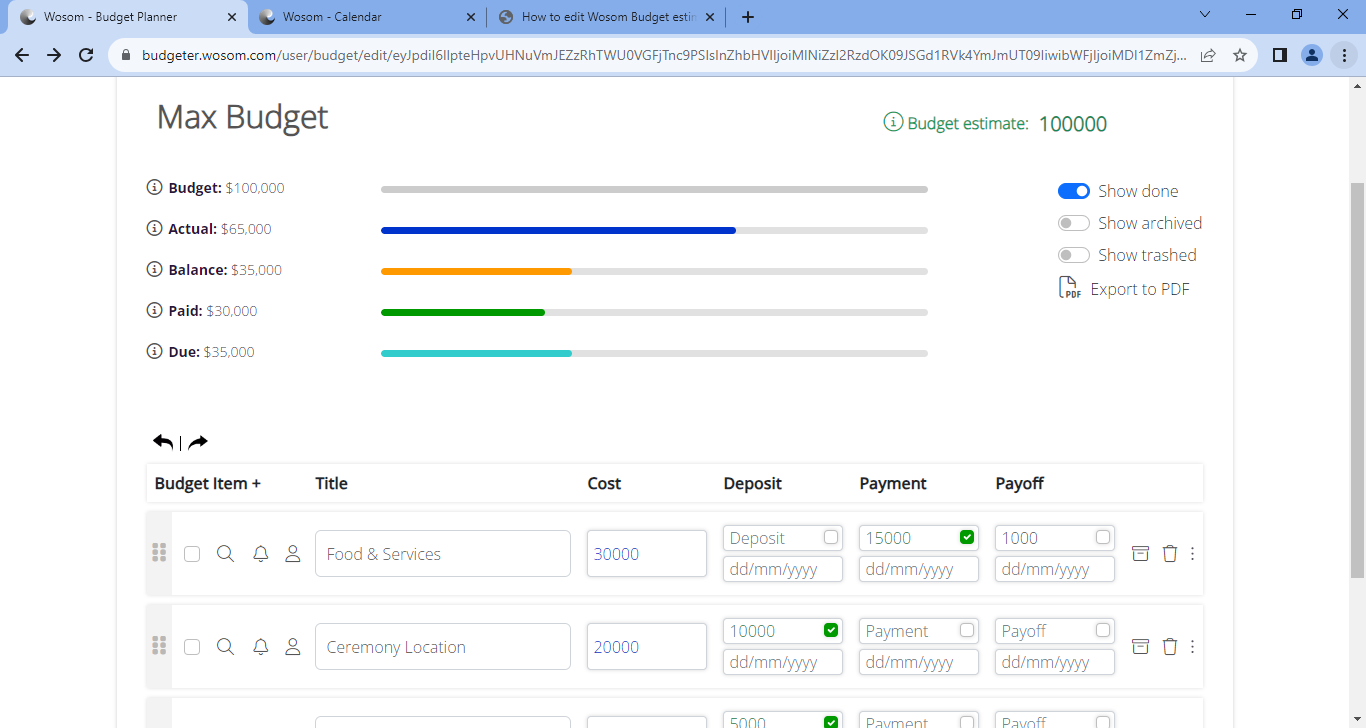Click inside the Cost field showing 30000

(647, 553)
